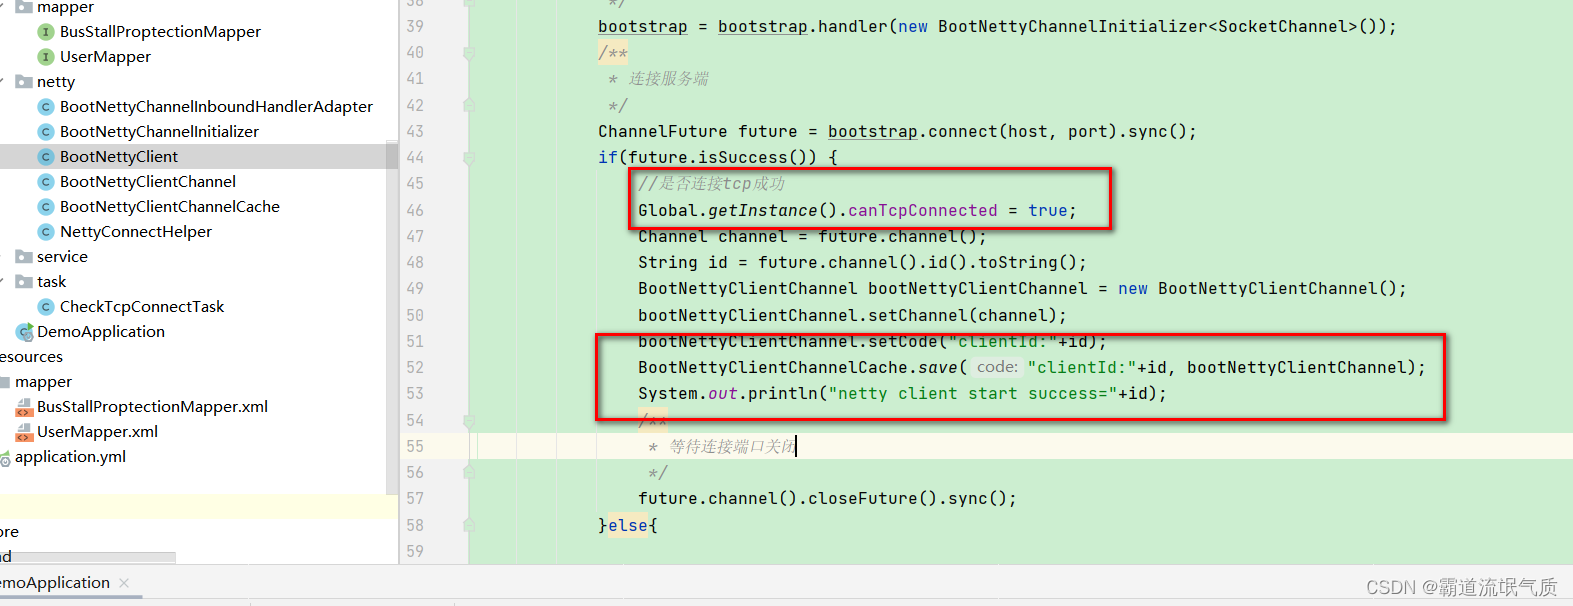Viewport: 1573px width, 606px height.
Task: Select BootNettyClient in project tree
Action: [x=119, y=157]
